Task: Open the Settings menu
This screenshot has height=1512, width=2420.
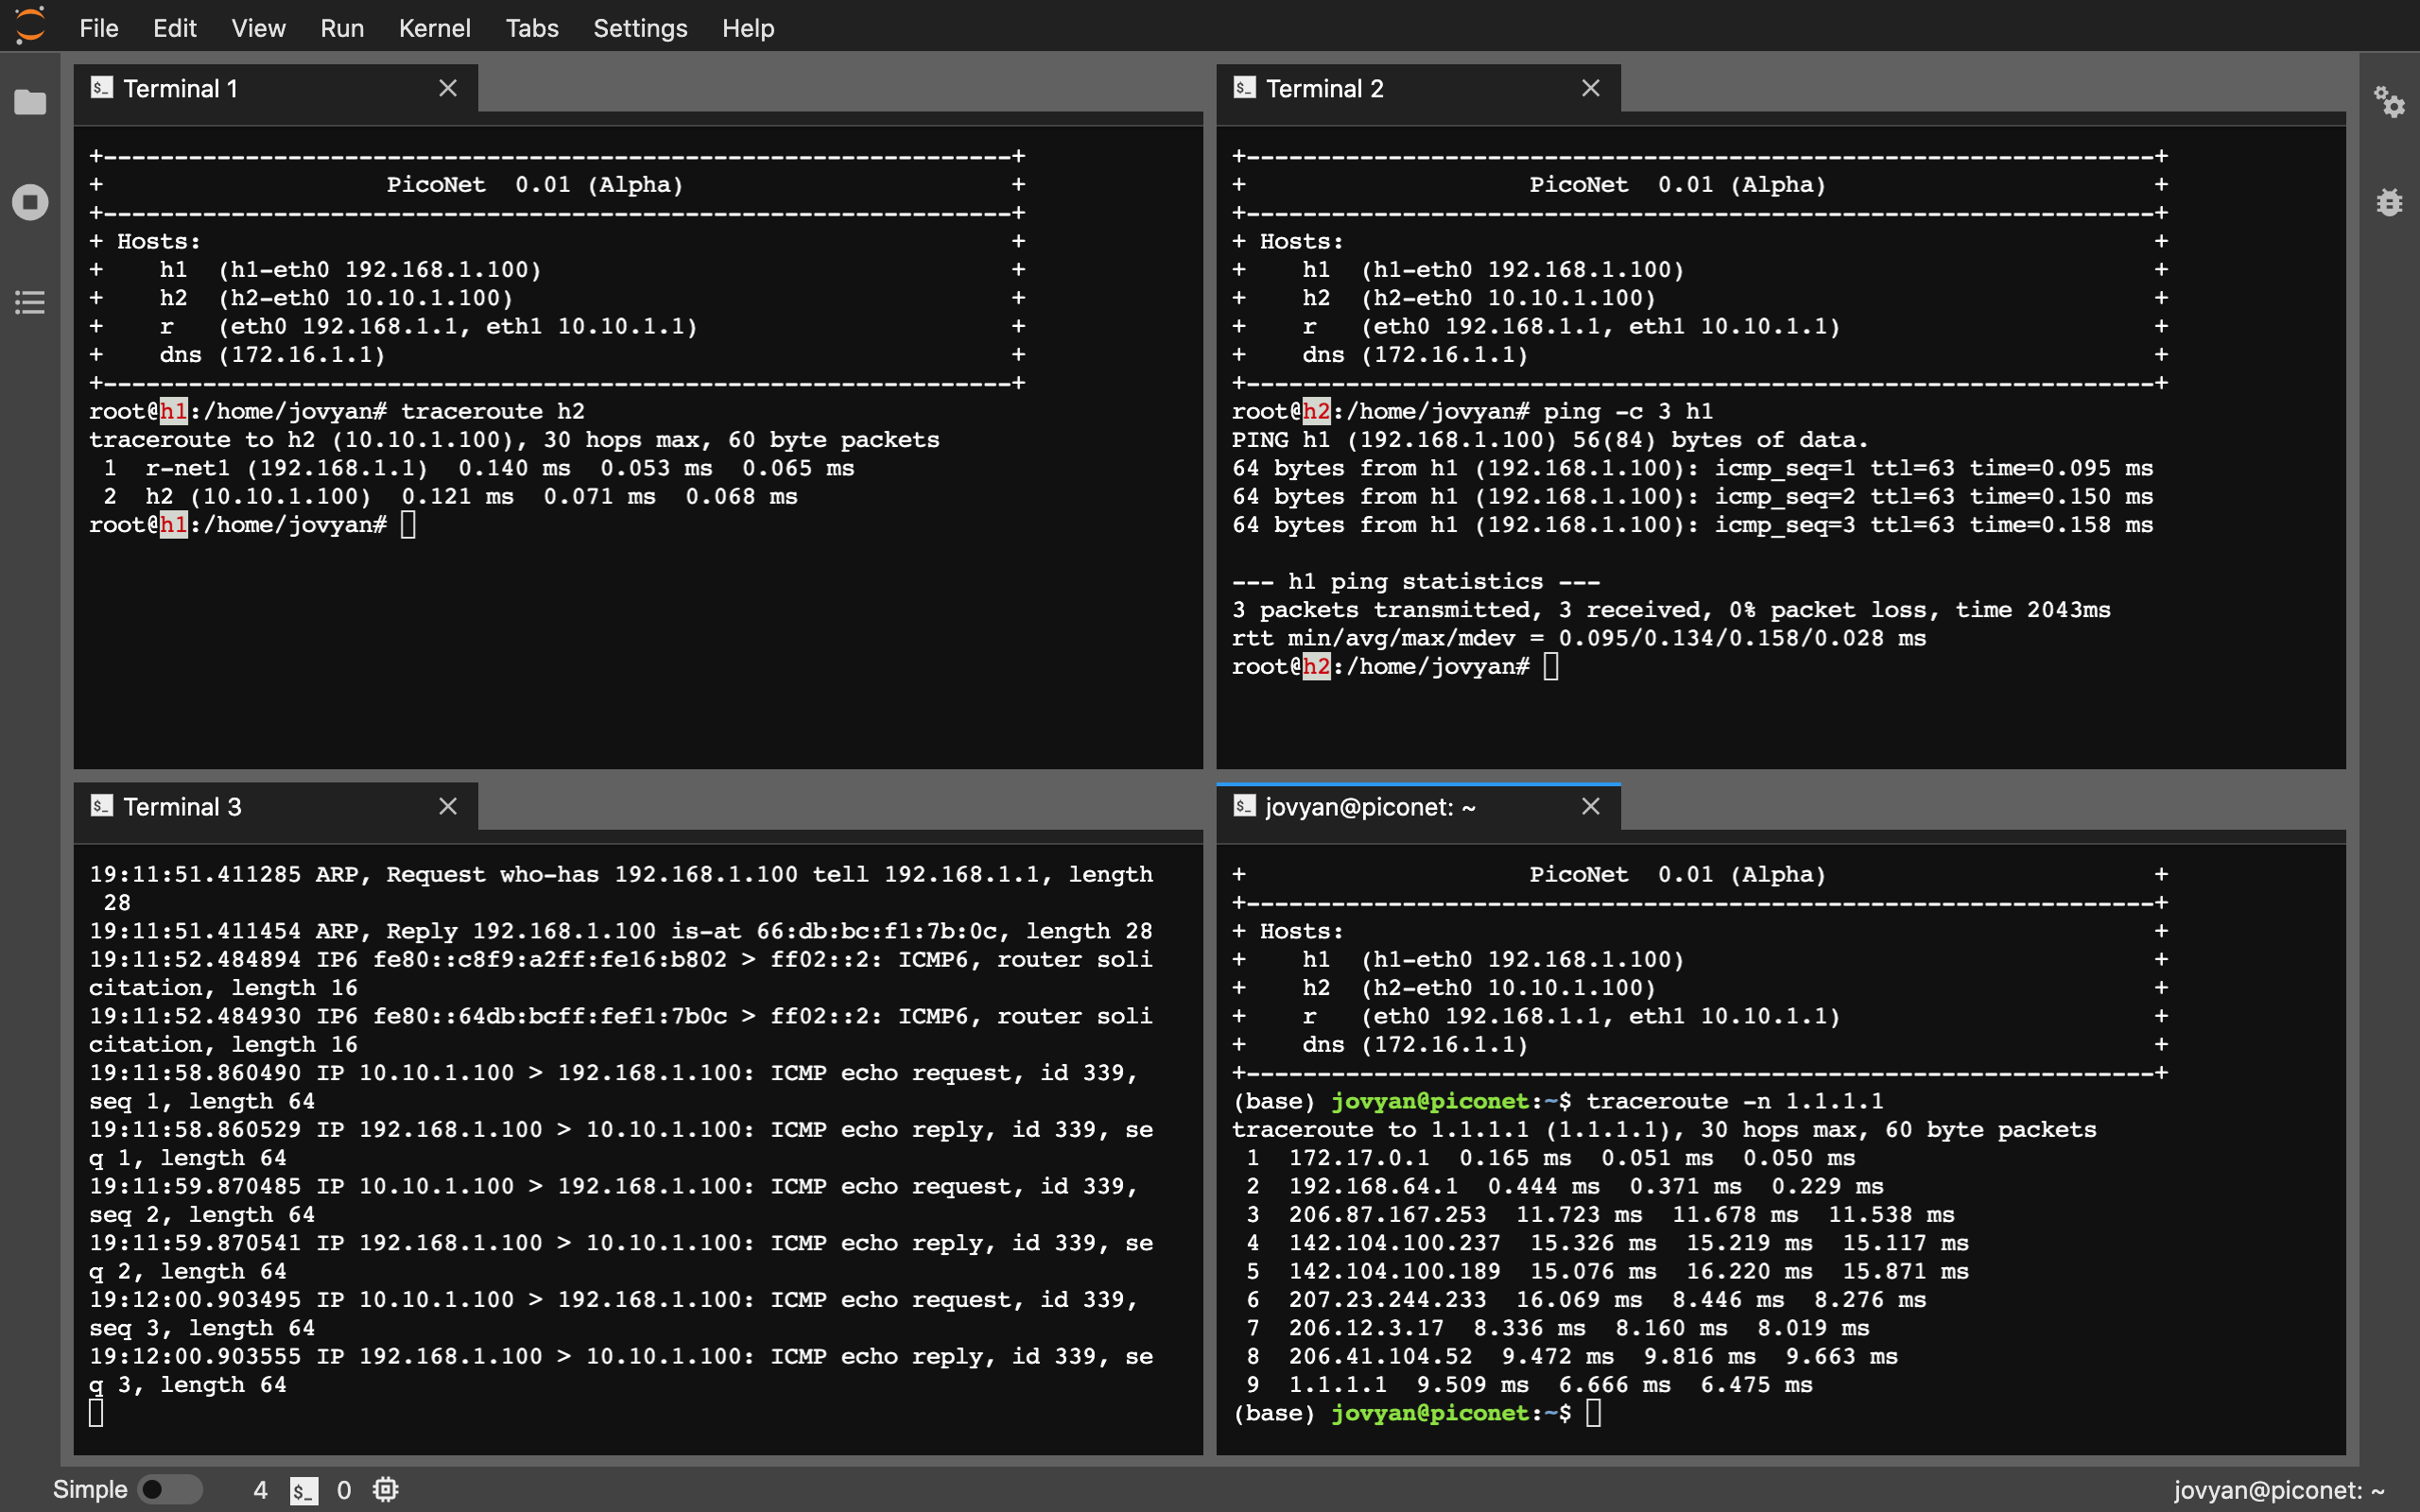Action: point(640,28)
